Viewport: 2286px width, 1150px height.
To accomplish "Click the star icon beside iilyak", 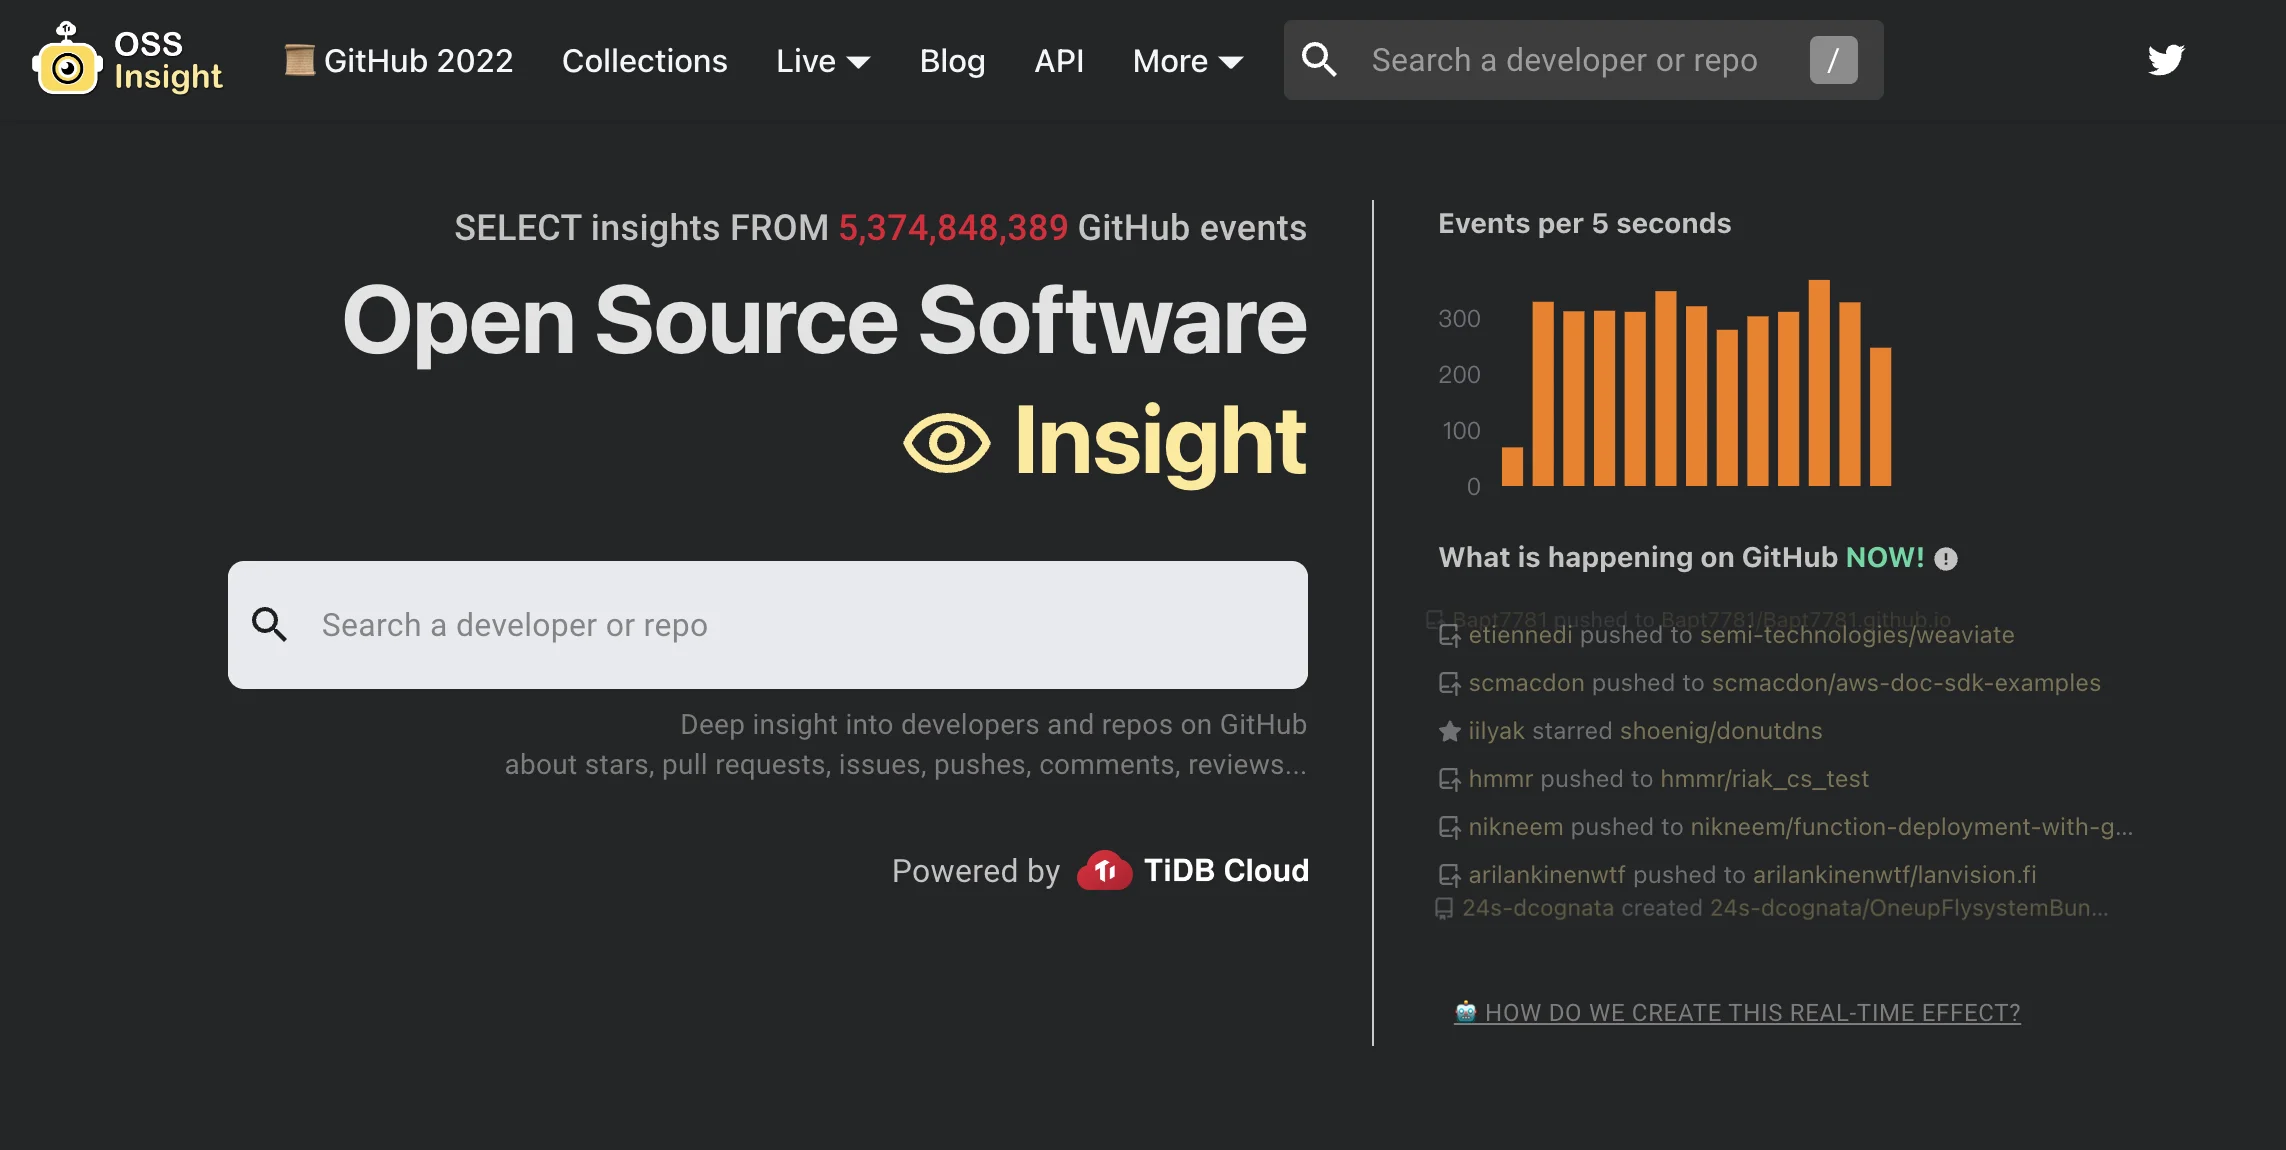I will pos(1449,730).
